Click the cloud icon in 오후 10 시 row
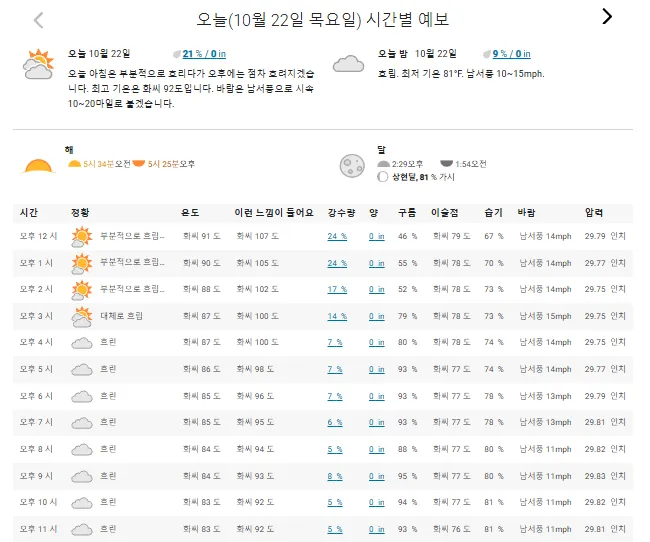650x542 pixels. [82, 503]
